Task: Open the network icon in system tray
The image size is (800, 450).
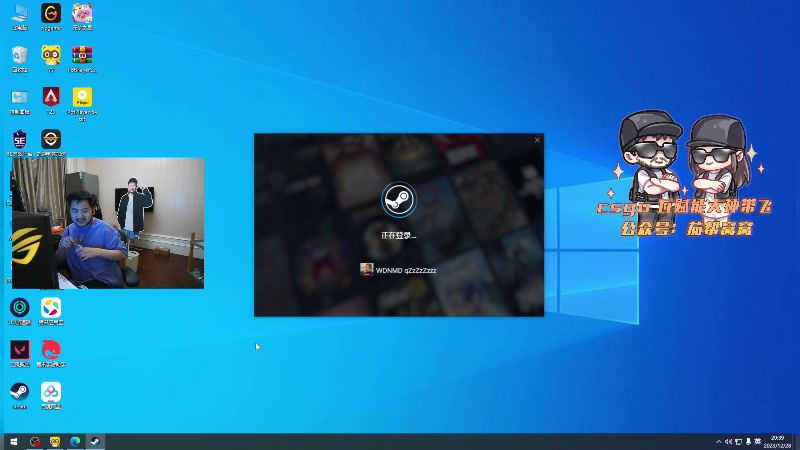Action: (x=738, y=442)
